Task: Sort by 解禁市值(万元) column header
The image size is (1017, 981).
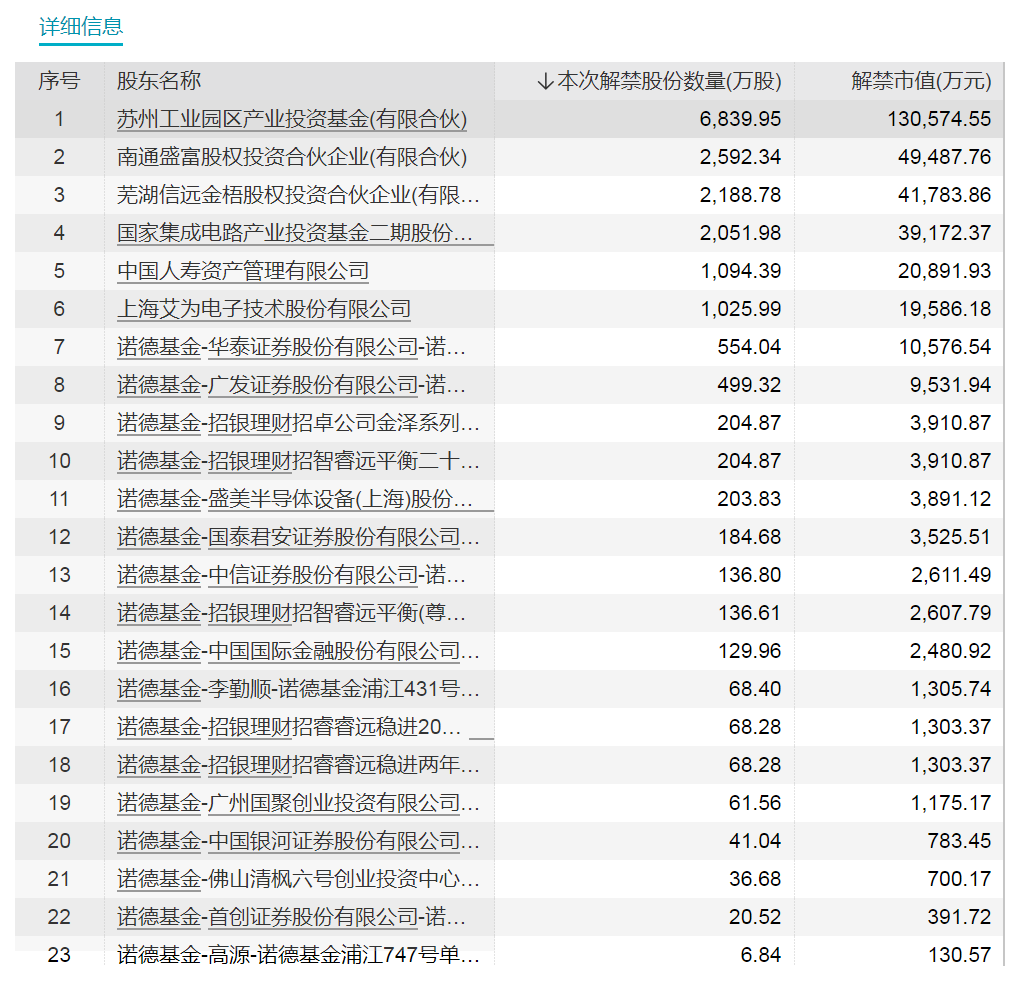Action: pos(921,81)
